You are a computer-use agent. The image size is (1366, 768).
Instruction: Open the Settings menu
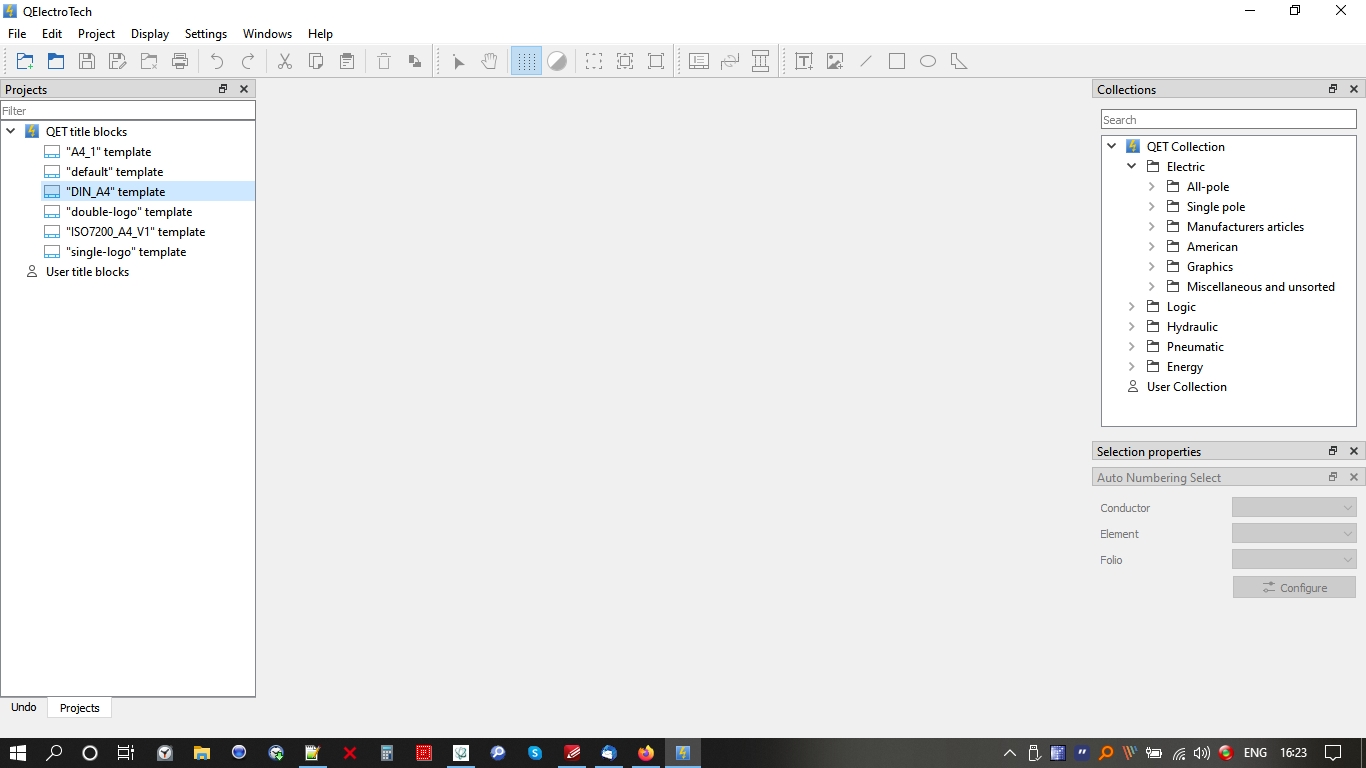[206, 33]
